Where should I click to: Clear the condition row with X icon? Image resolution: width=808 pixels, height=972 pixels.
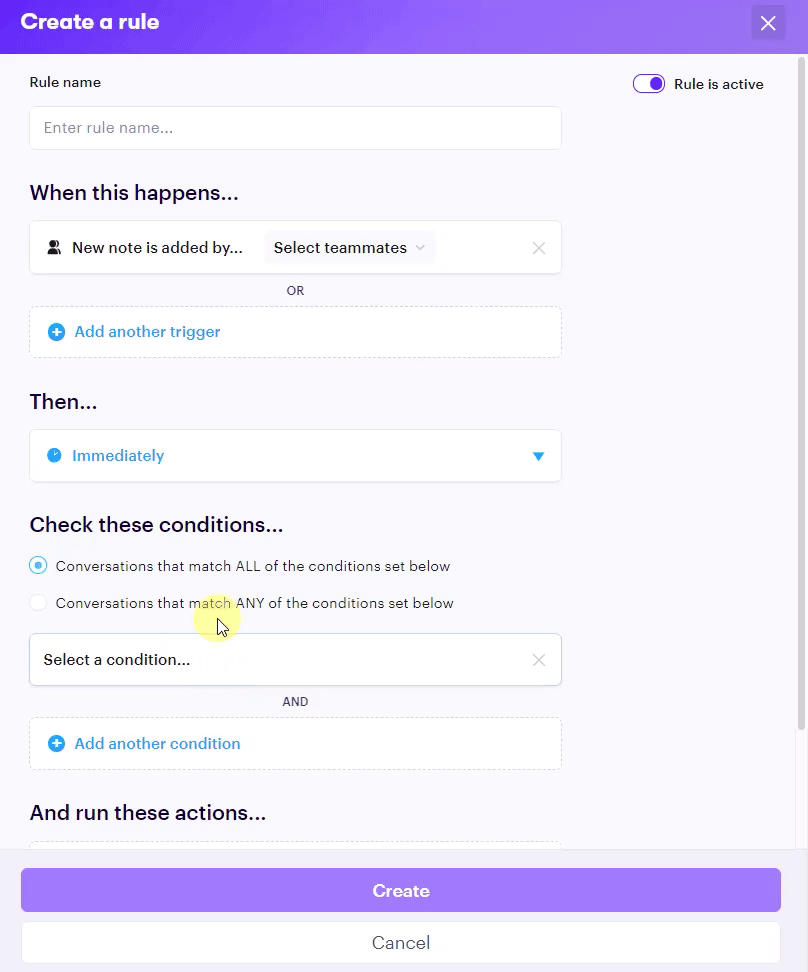[x=539, y=660]
